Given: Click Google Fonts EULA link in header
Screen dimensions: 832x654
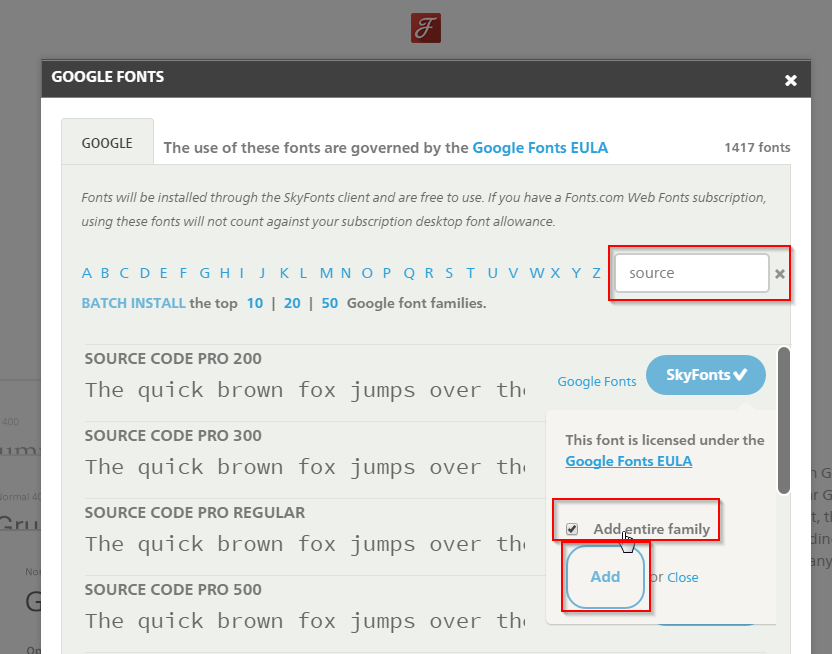Looking at the screenshot, I should [540, 148].
